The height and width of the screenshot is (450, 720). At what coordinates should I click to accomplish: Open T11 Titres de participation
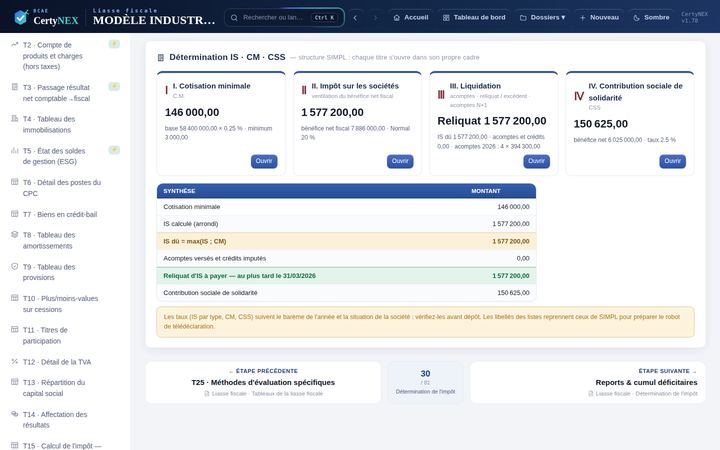tap(64, 335)
